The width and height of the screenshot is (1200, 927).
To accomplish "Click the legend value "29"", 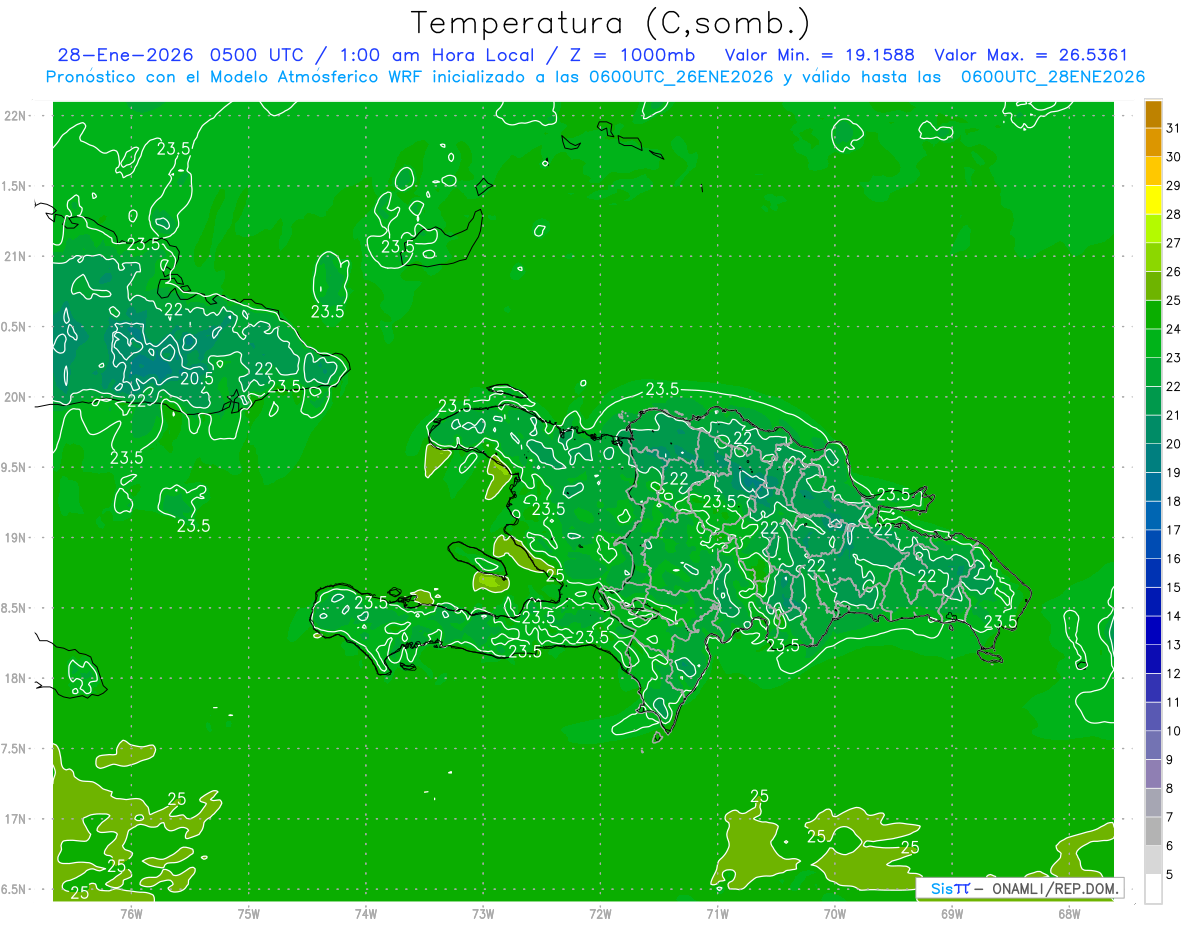I will click(1174, 185).
